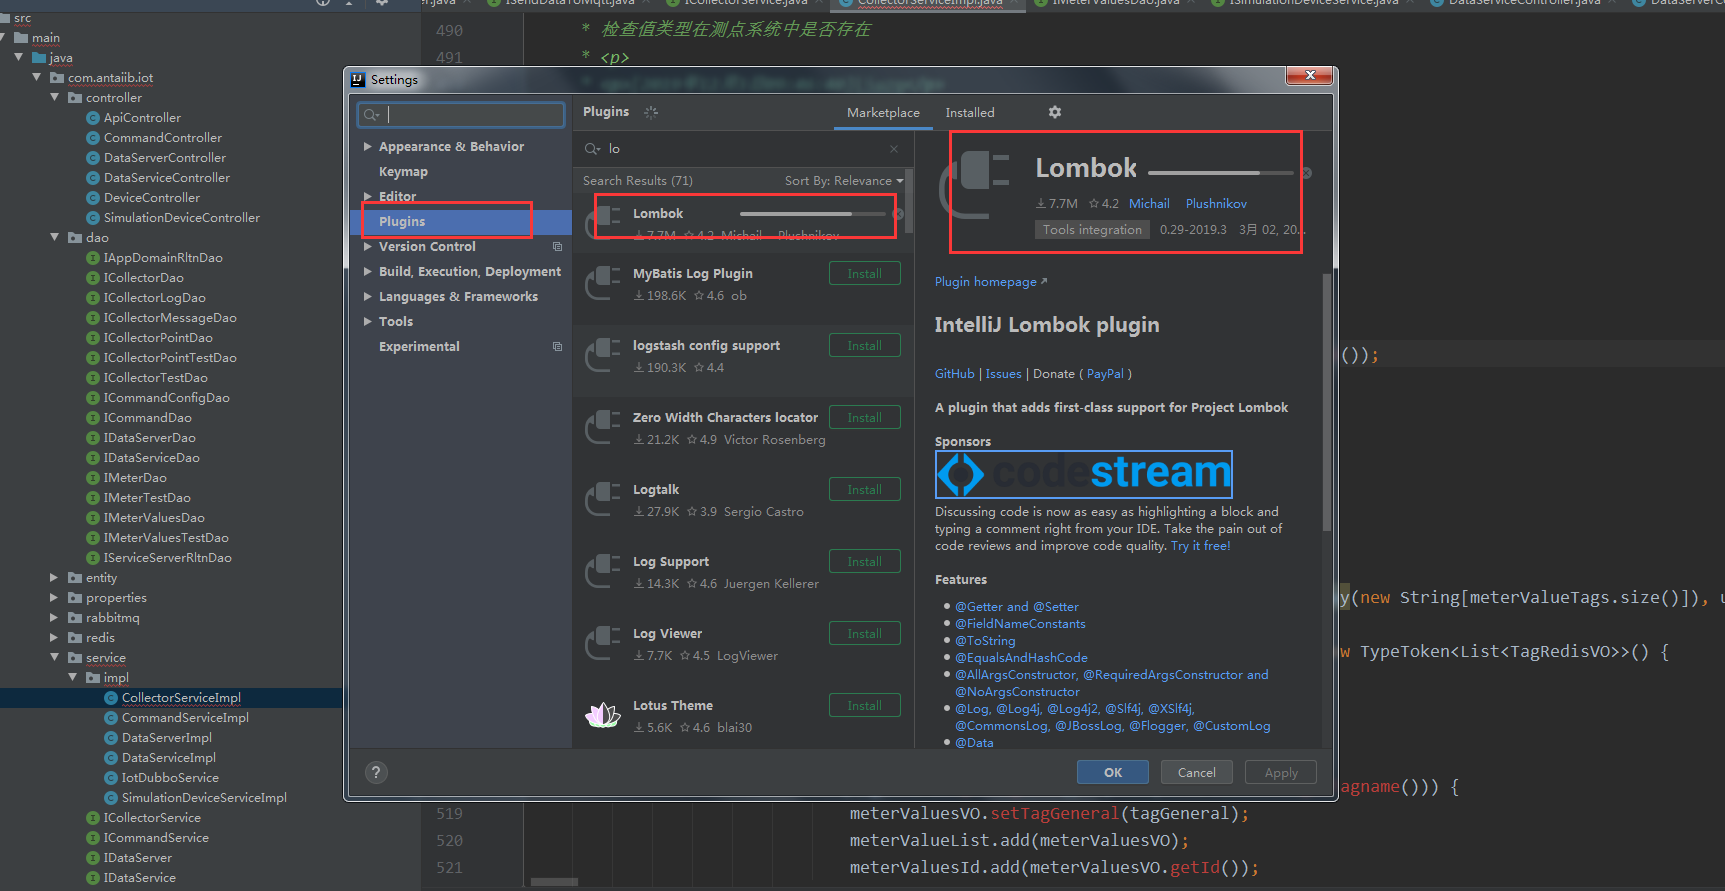Expand the Editor settings node
The height and width of the screenshot is (891, 1725).
pyautogui.click(x=368, y=197)
